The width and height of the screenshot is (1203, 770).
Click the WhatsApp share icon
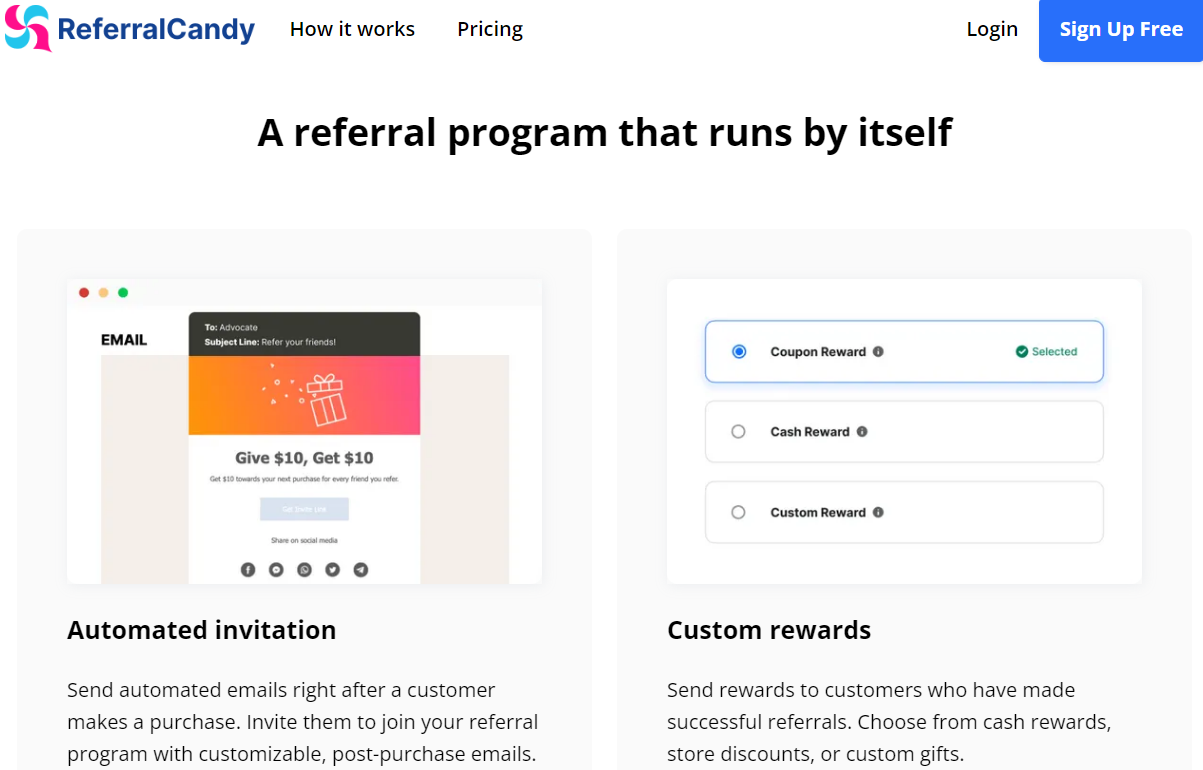click(304, 570)
